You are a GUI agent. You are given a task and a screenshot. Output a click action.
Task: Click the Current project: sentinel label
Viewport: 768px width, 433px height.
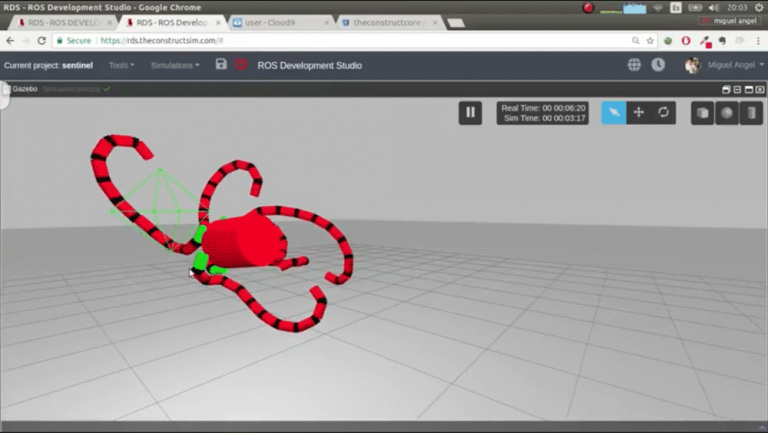click(48, 65)
